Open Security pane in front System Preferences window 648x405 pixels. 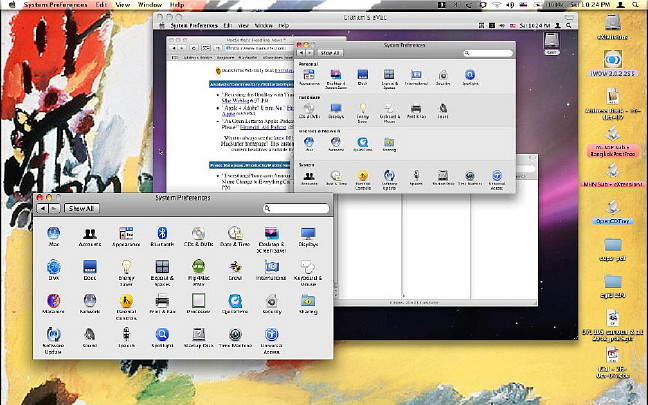click(272, 304)
